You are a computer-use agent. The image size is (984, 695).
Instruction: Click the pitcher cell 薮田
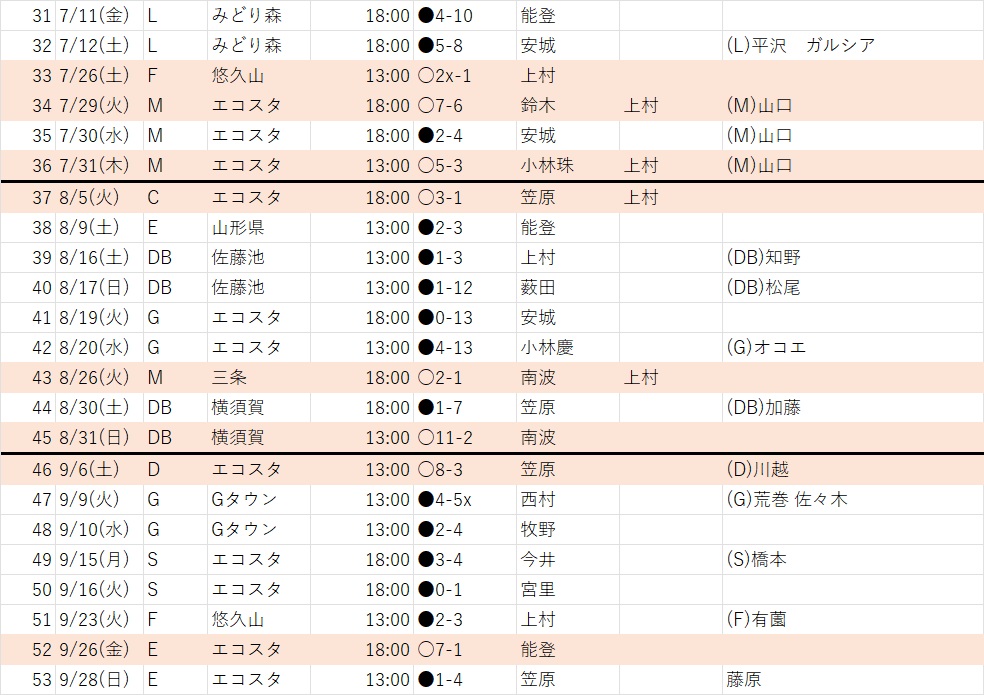pos(538,288)
